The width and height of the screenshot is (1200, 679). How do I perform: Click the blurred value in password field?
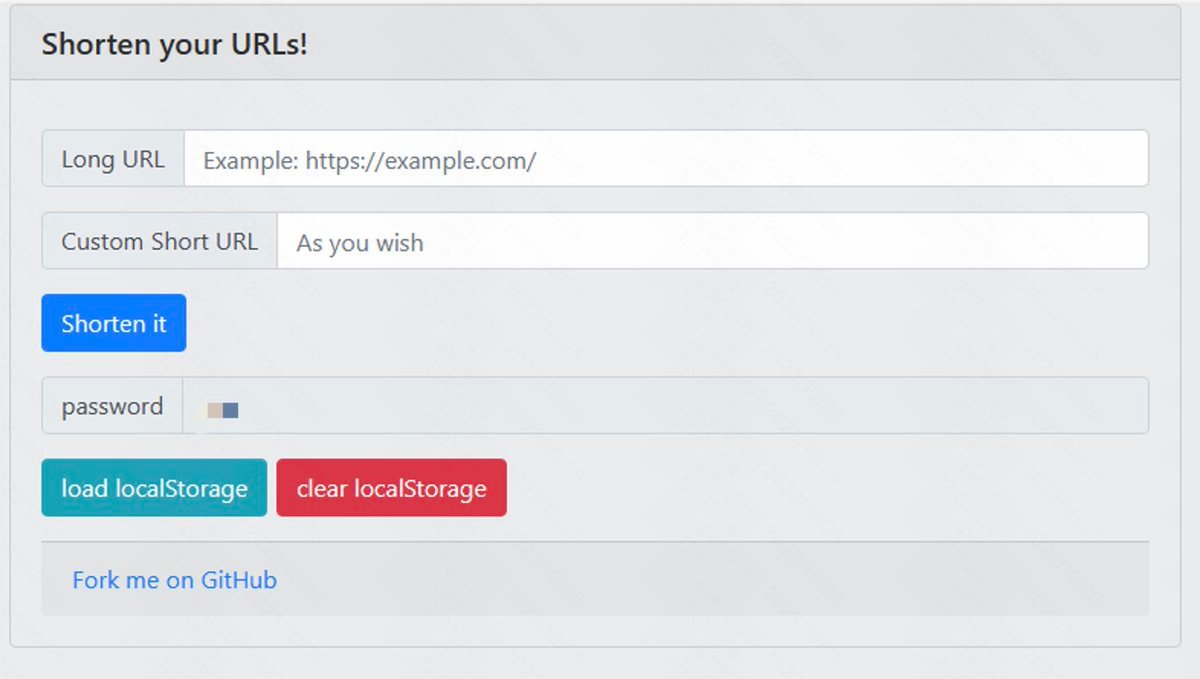(222, 410)
